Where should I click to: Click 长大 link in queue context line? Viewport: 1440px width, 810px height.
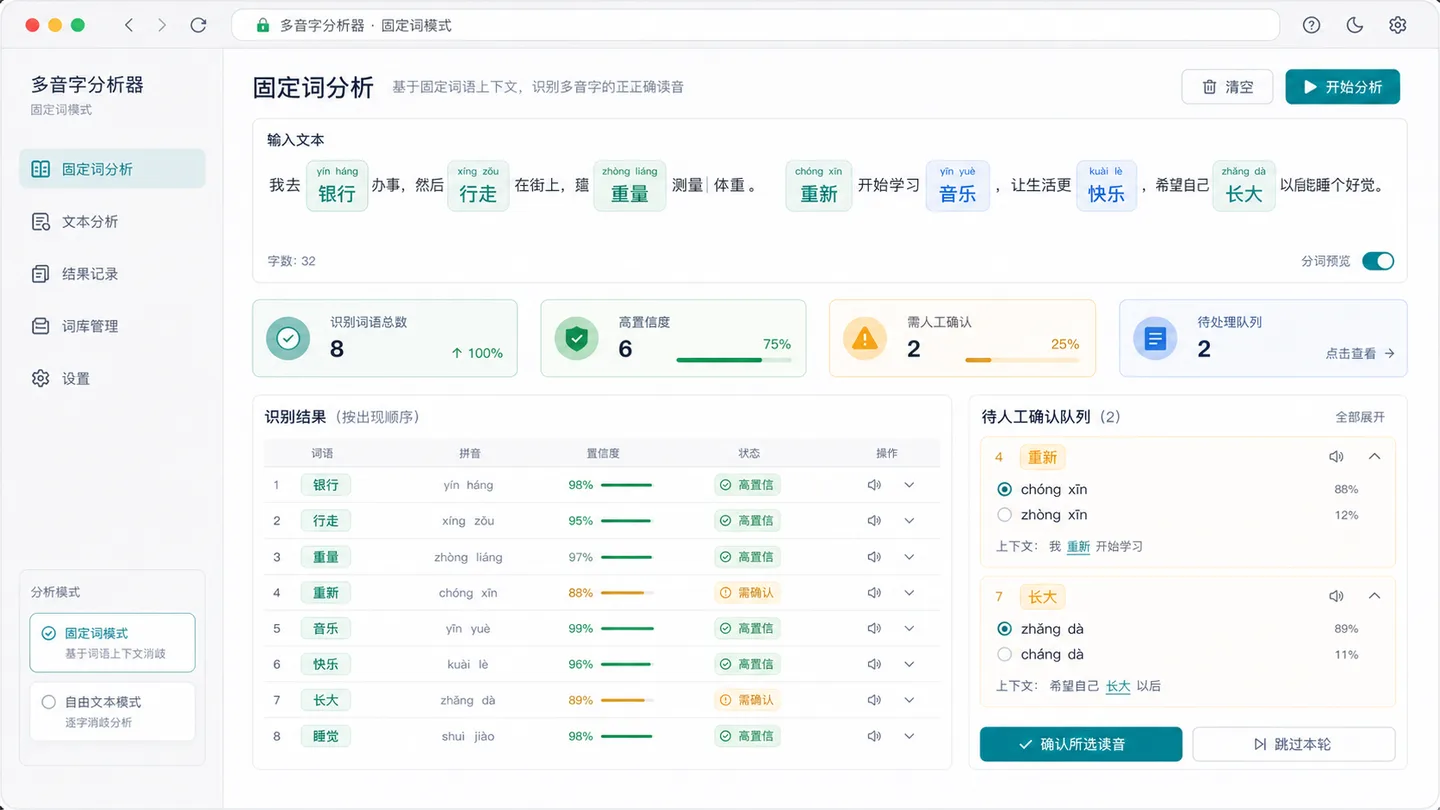[1118, 686]
